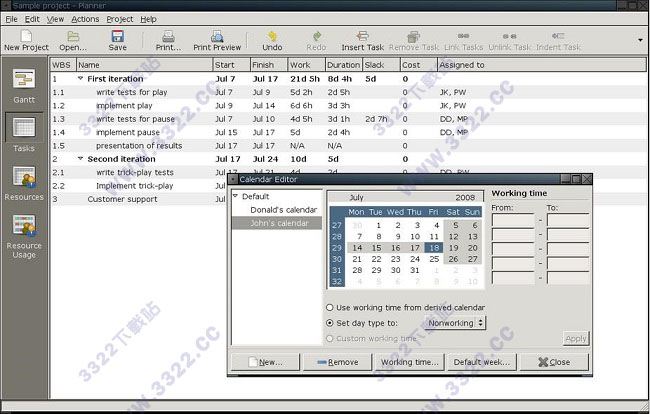
Task: Undo the last action
Action: pos(272,38)
